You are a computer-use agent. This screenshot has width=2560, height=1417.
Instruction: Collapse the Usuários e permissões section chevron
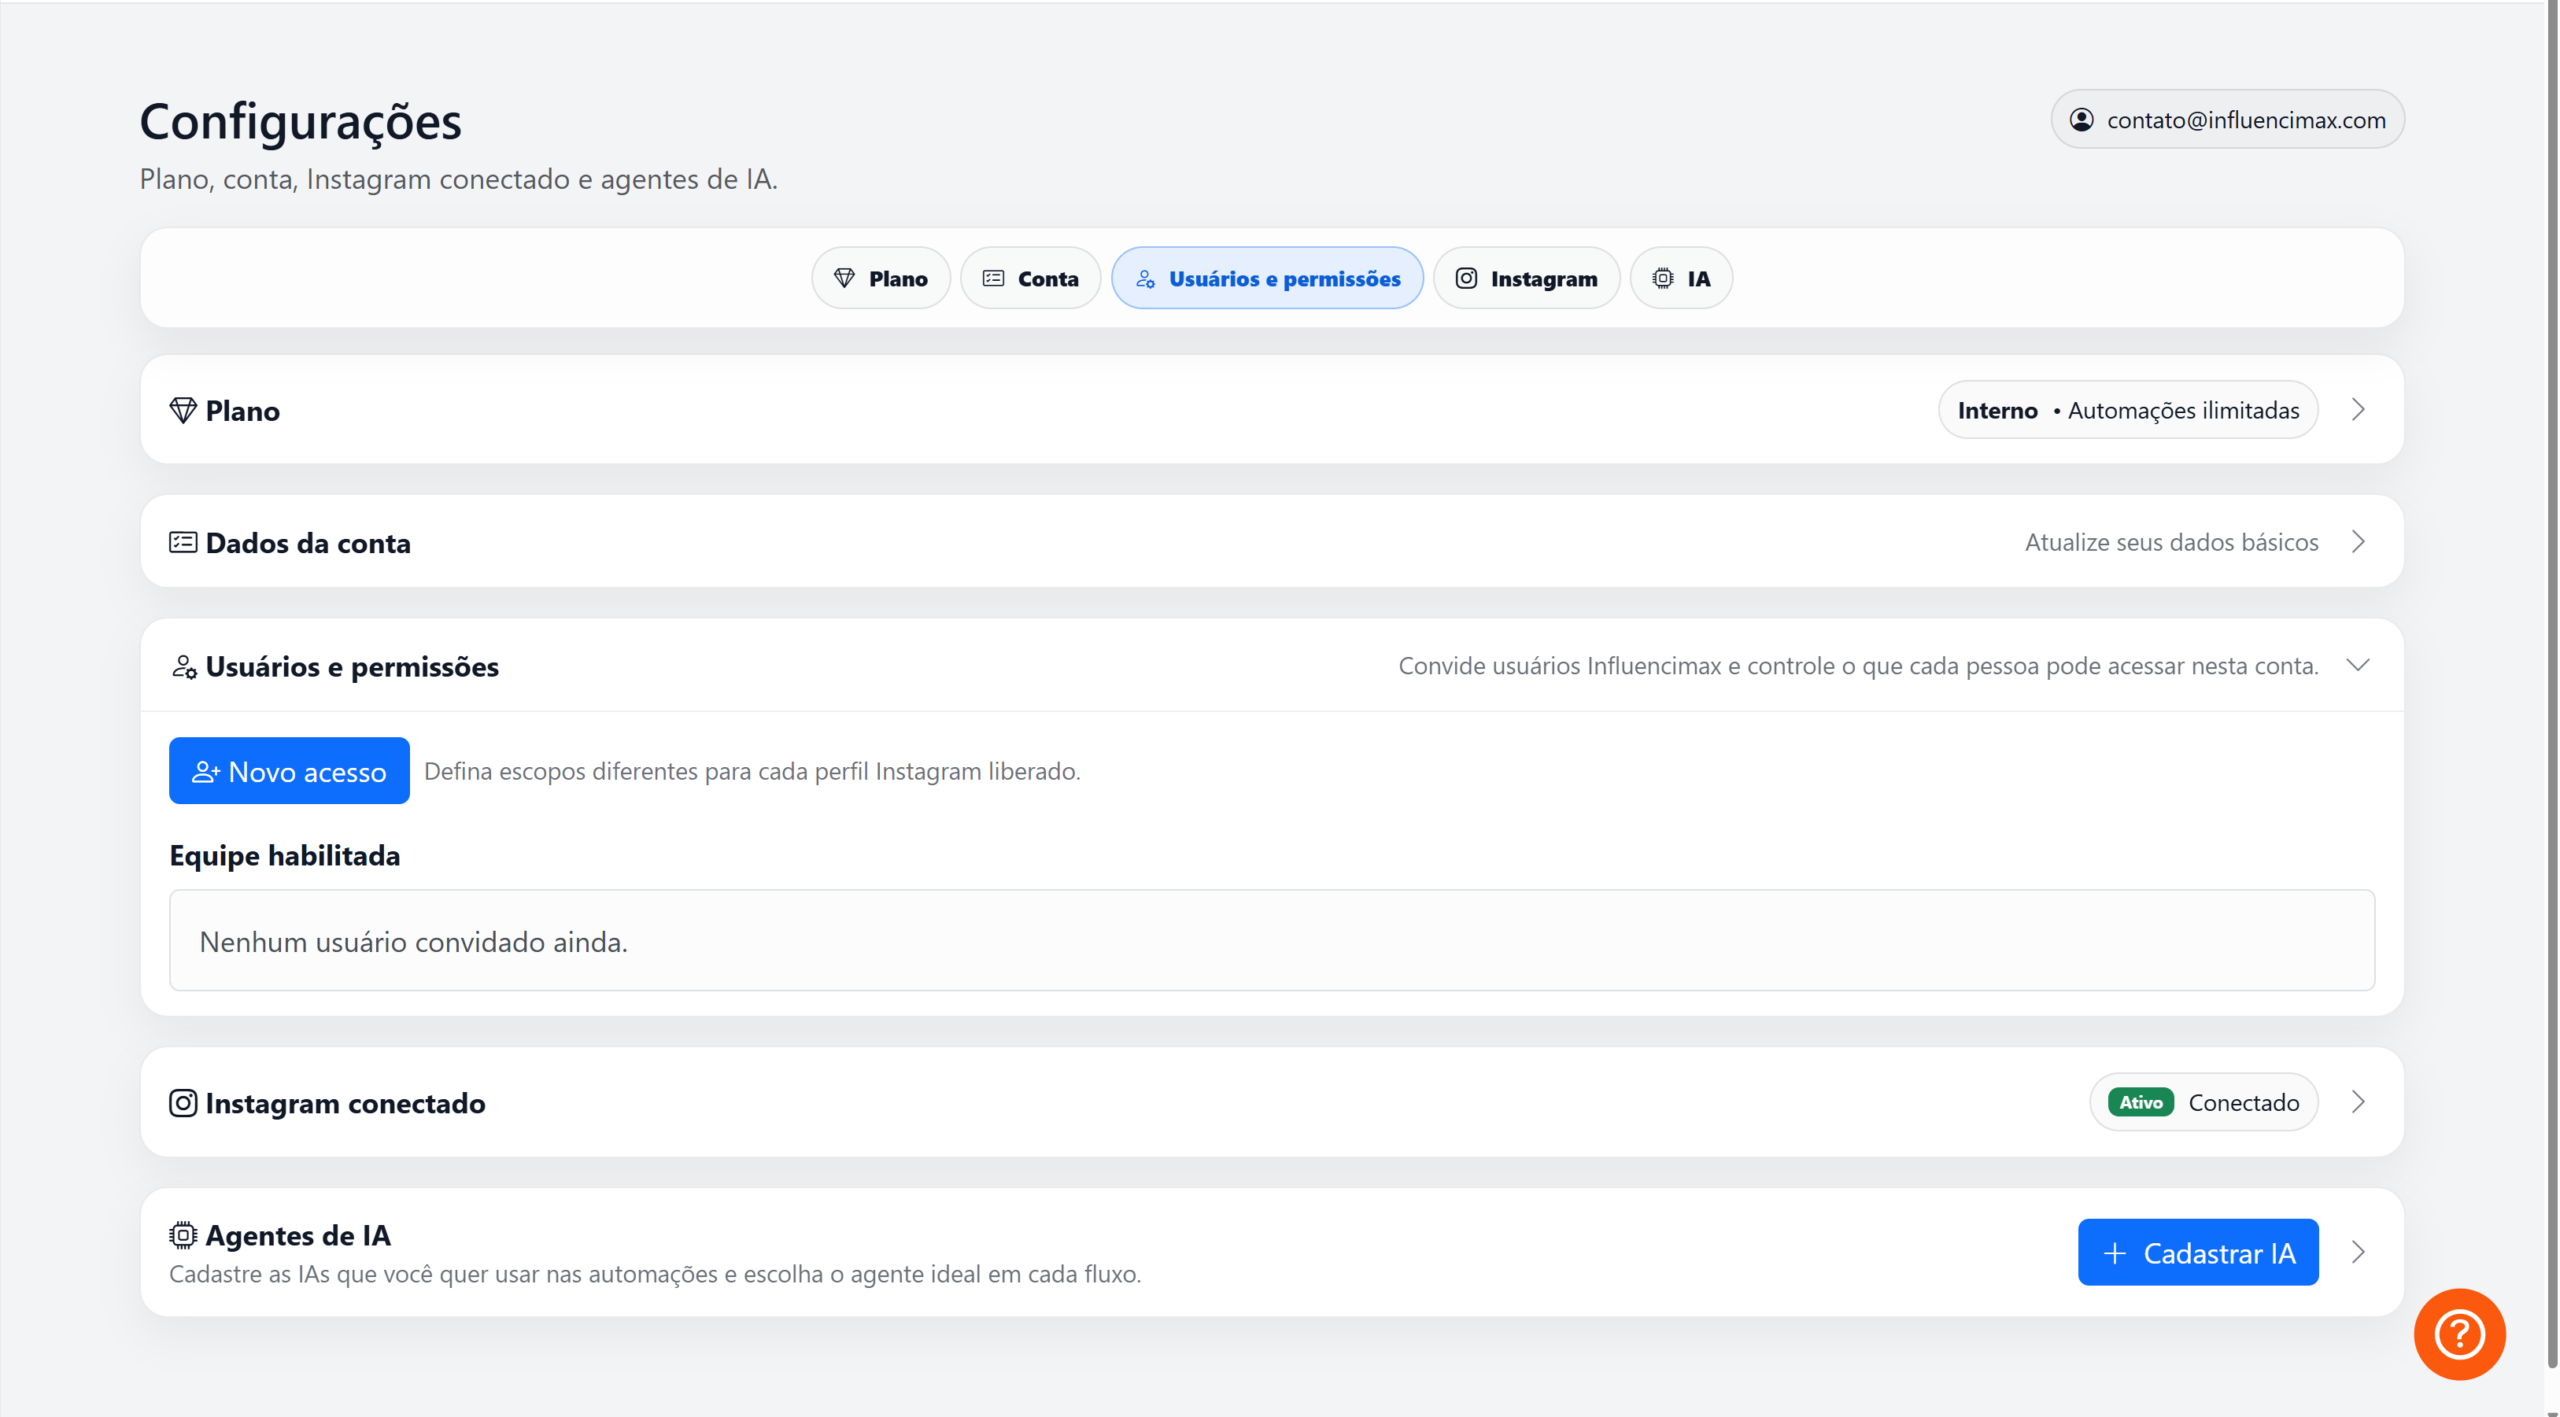click(2359, 666)
